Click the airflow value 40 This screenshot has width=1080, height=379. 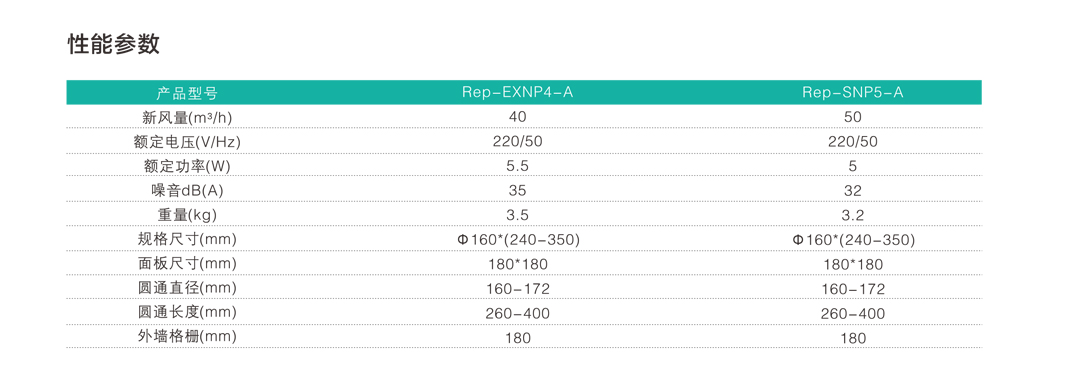[517, 118]
